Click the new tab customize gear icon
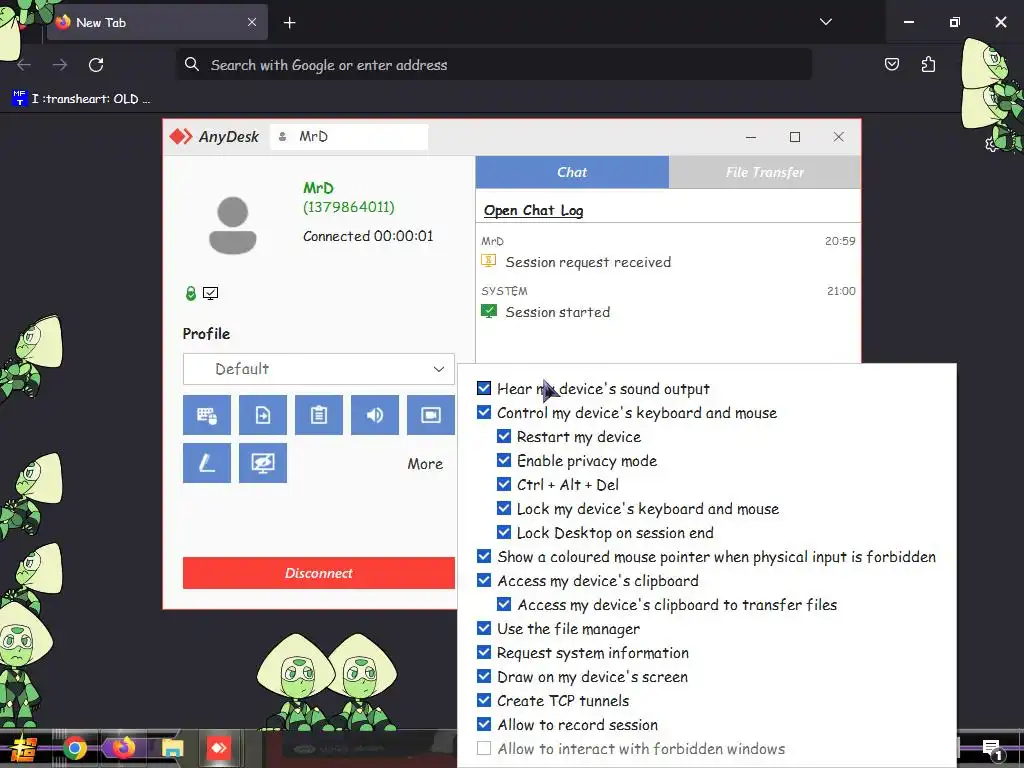 (991, 145)
